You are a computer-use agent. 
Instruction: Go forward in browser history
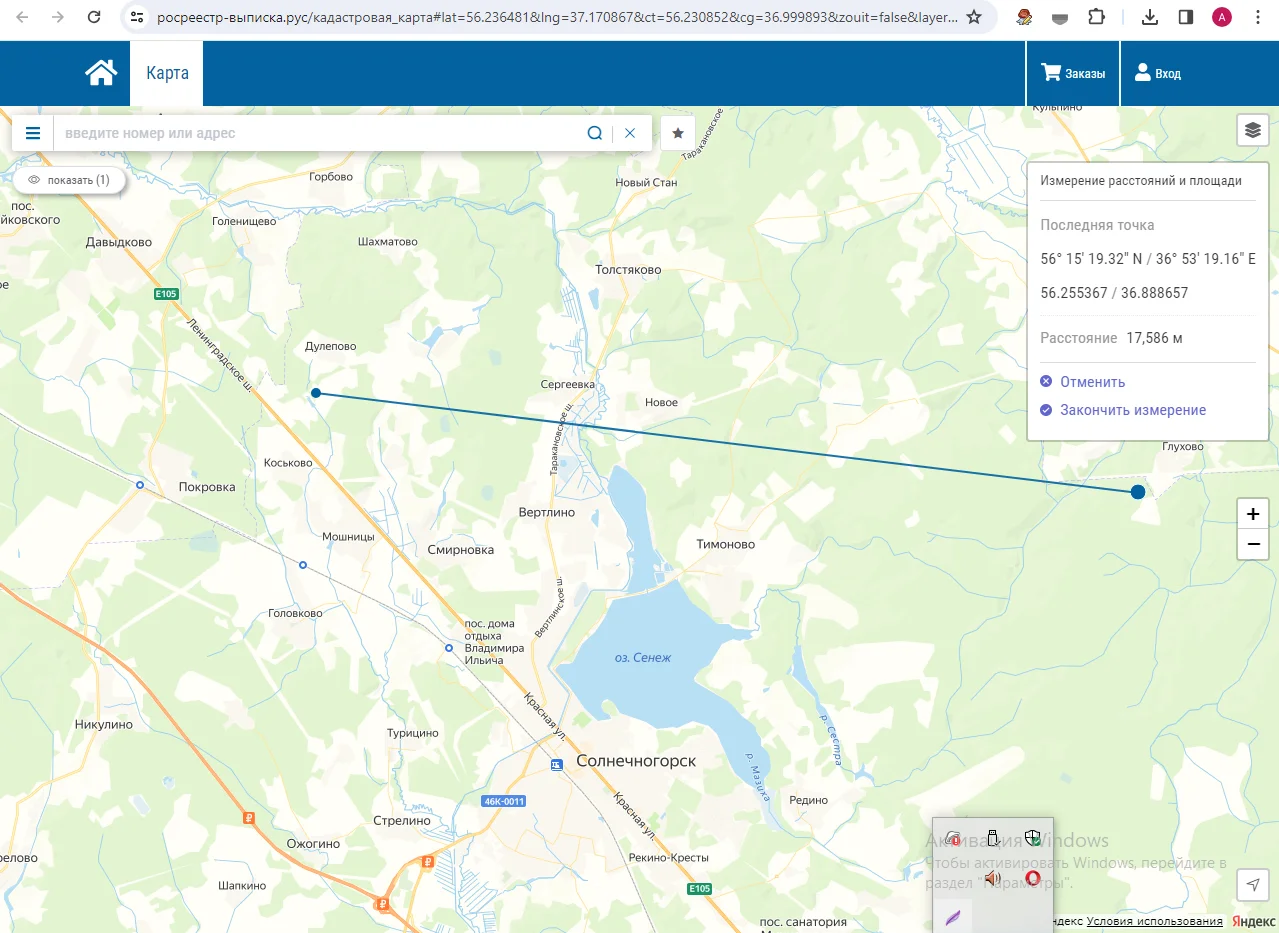58,17
